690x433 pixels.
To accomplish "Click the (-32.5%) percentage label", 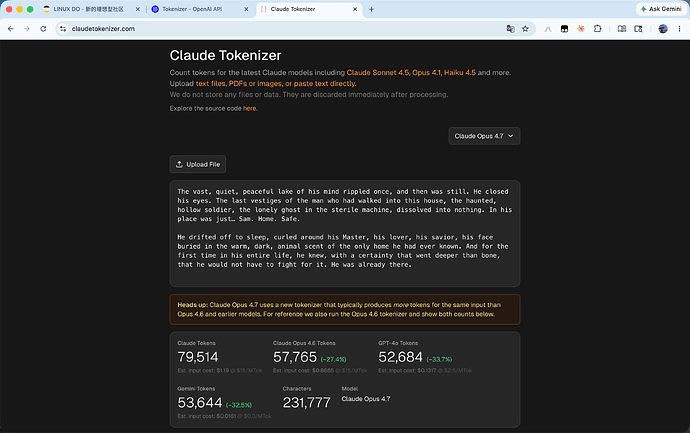I will point(239,405).
